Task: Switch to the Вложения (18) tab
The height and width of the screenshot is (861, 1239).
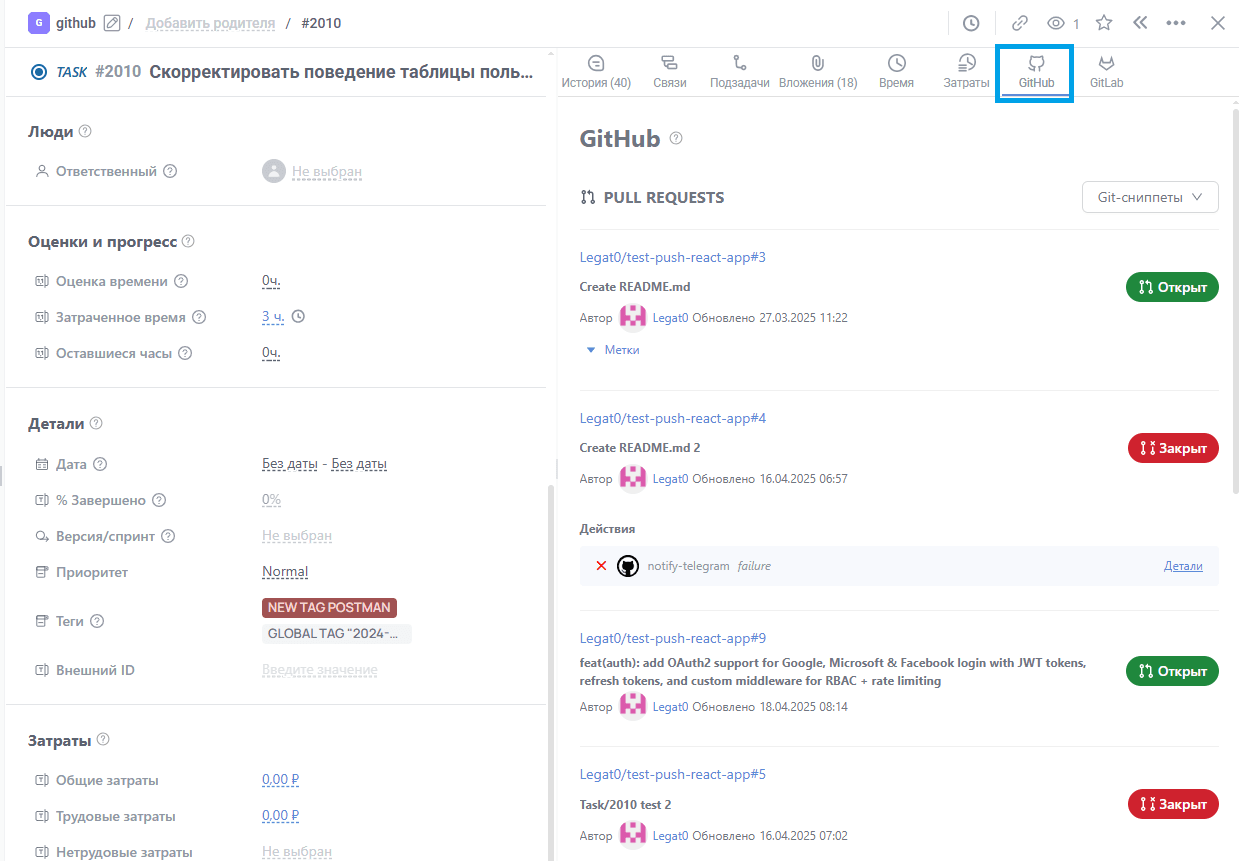Action: coord(818,72)
